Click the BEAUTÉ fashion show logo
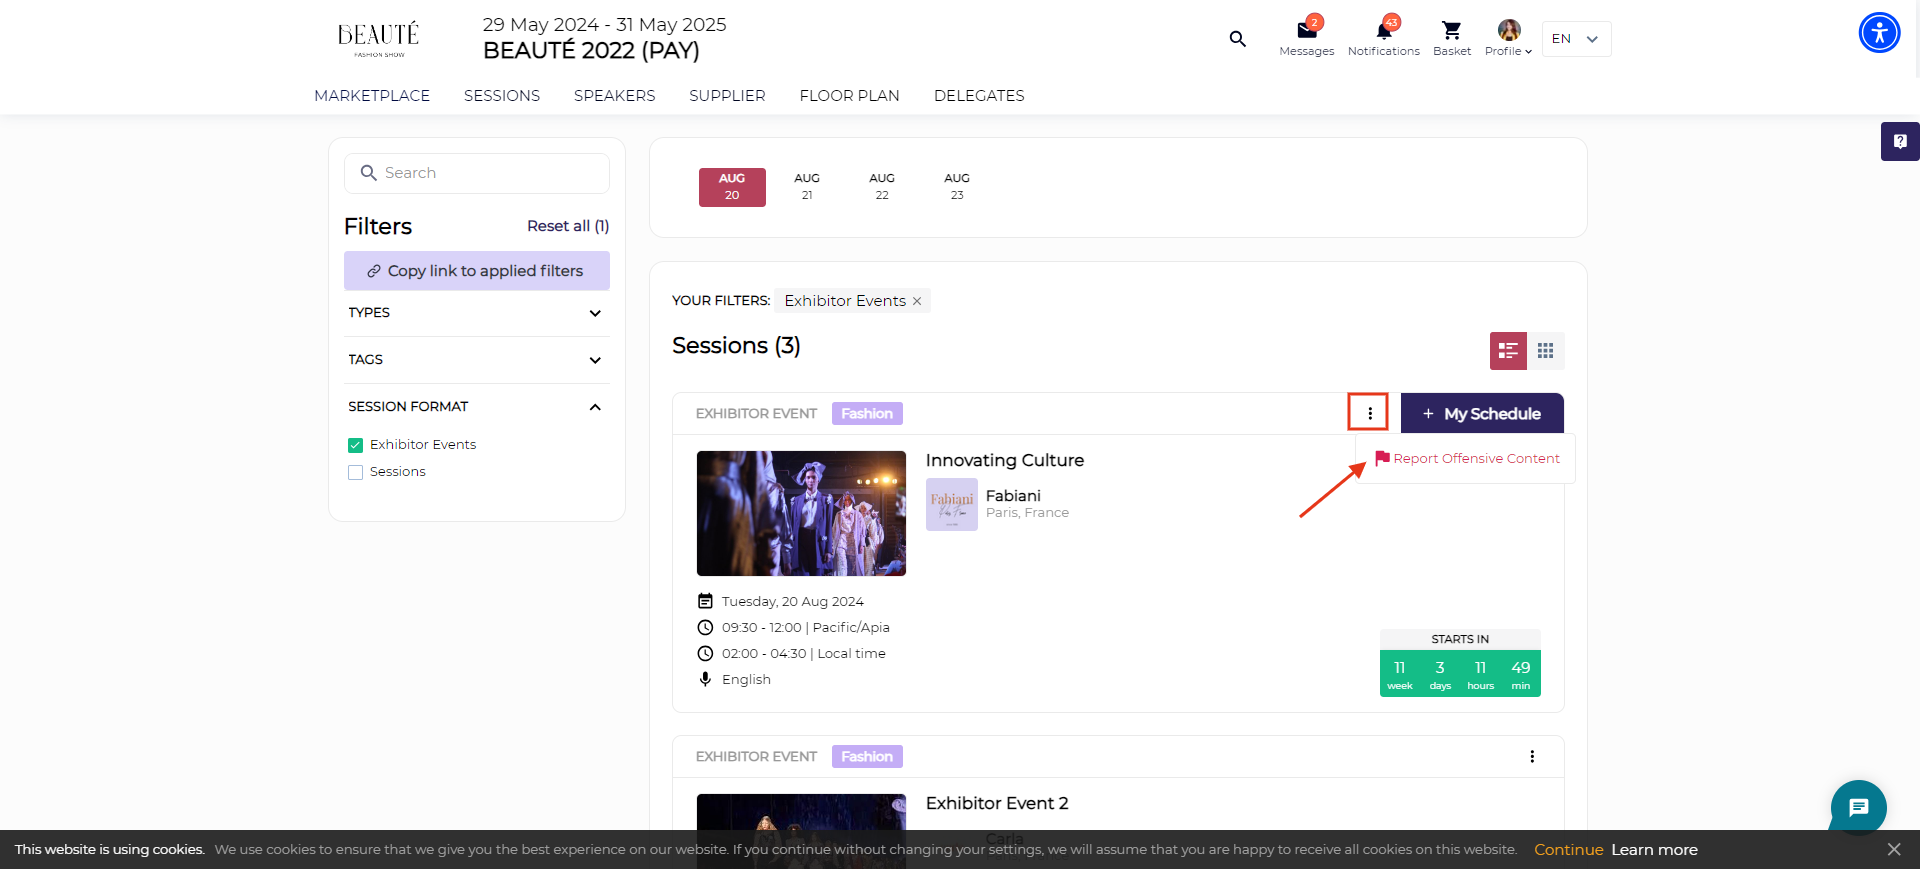 click(x=378, y=39)
